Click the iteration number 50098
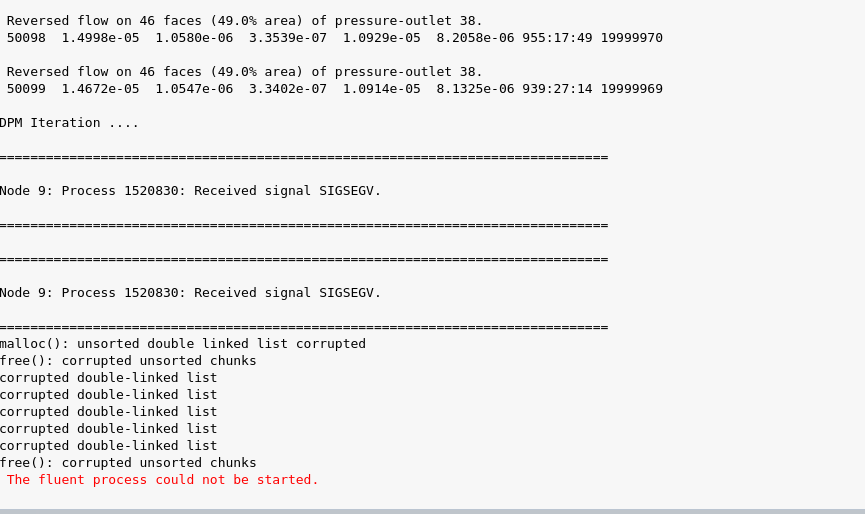The height and width of the screenshot is (514, 865). pos(26,38)
